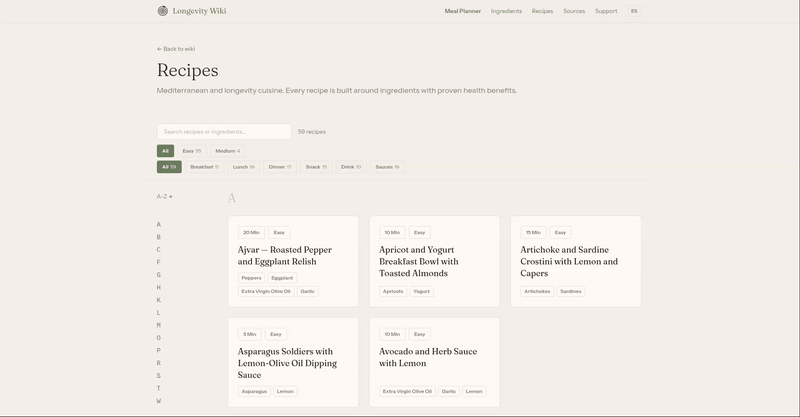This screenshot has width=800, height=417.
Task: Click Extra Virgin Olive Oil tag on Ajvar card
Action: tap(266, 291)
